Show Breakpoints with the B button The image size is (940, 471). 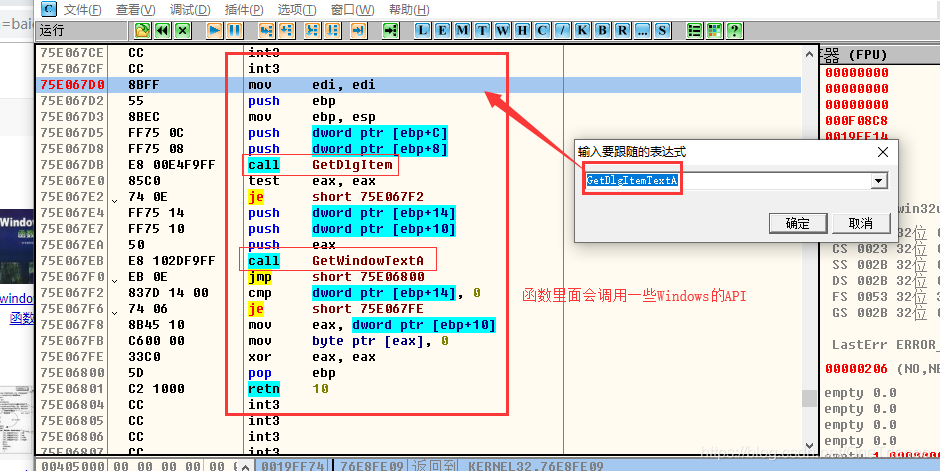click(x=602, y=31)
